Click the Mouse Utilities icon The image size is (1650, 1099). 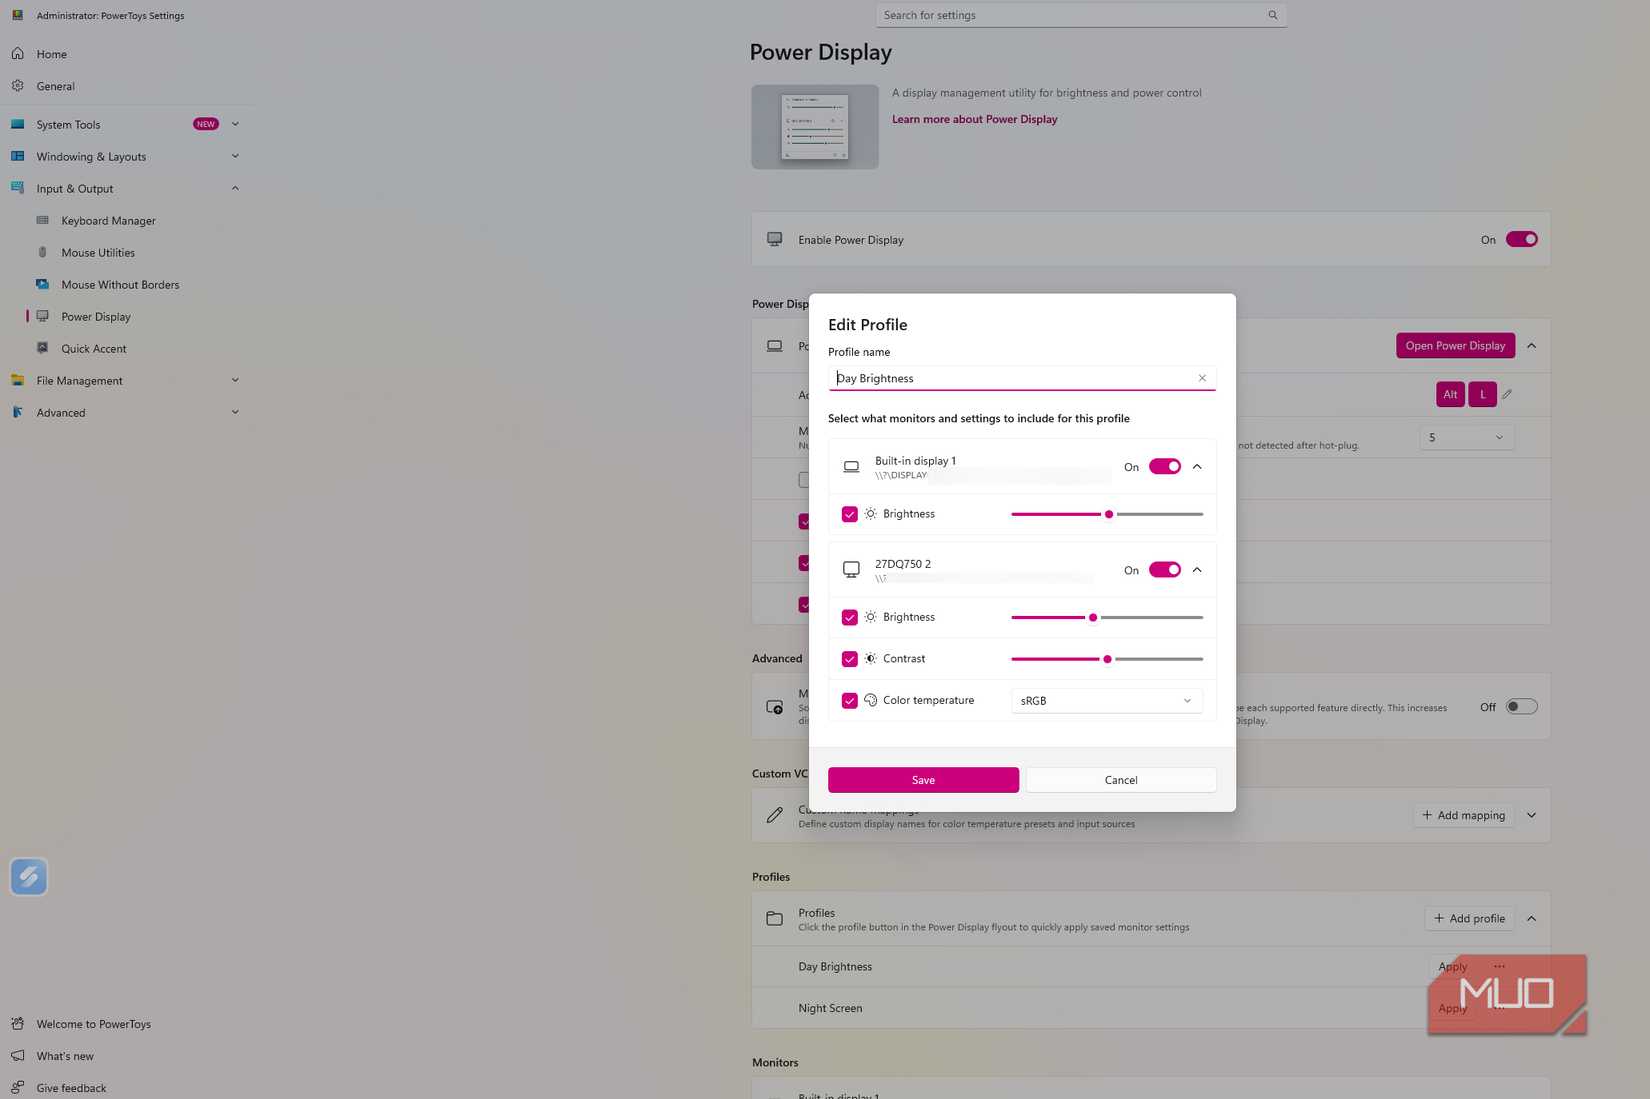(x=42, y=252)
